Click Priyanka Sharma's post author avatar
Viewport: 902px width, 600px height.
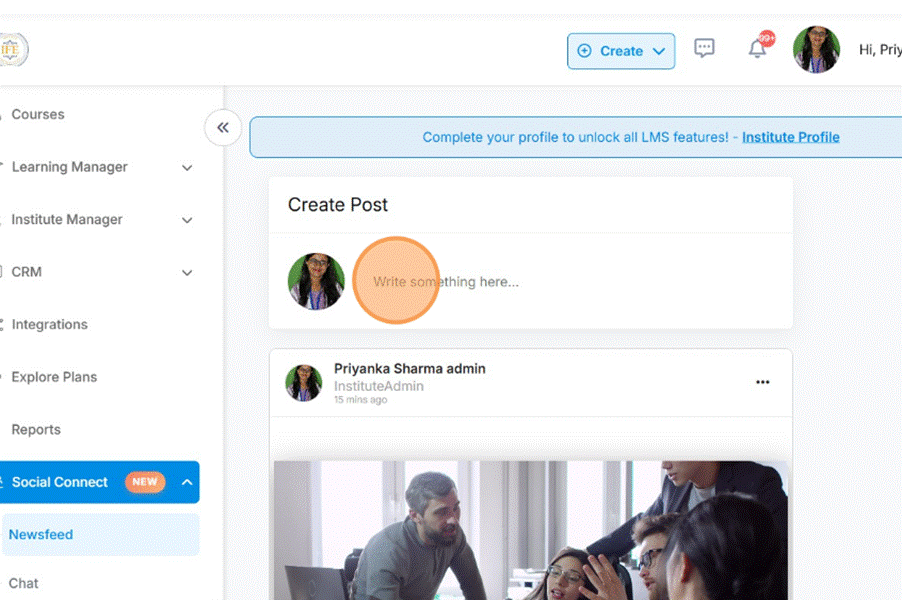[304, 383]
